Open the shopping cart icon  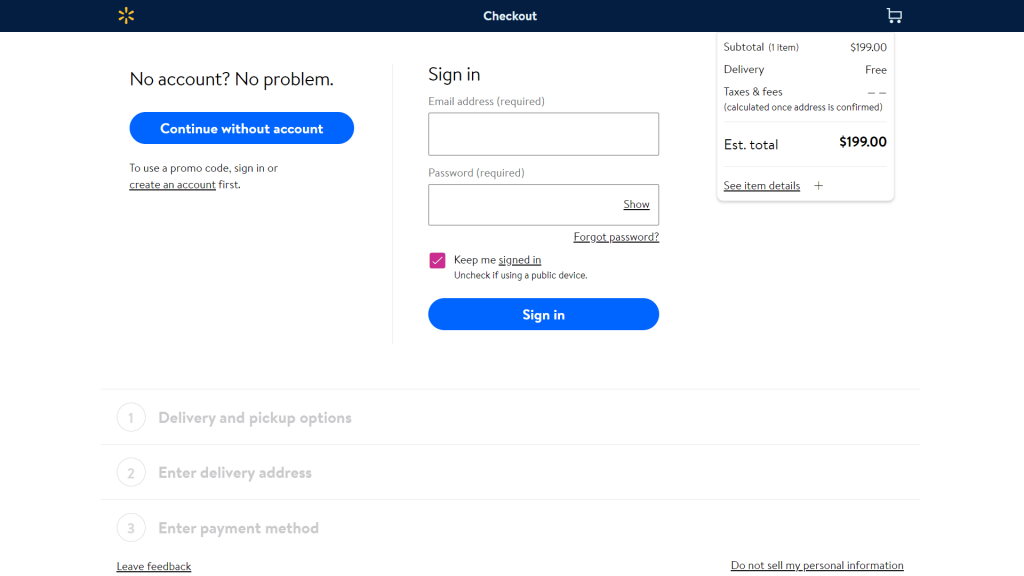pos(893,16)
